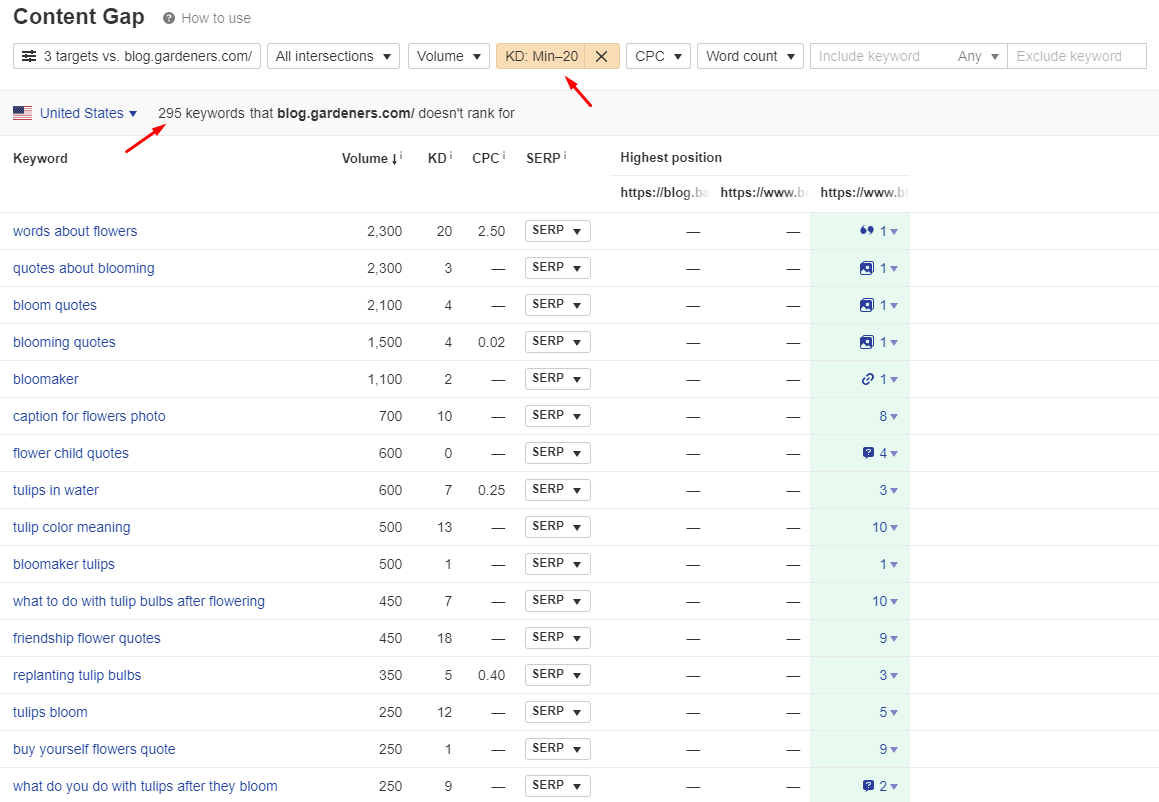Expand position 9 for friendship flower quotes
Image resolution: width=1159 pixels, height=802 pixels.
(x=888, y=638)
